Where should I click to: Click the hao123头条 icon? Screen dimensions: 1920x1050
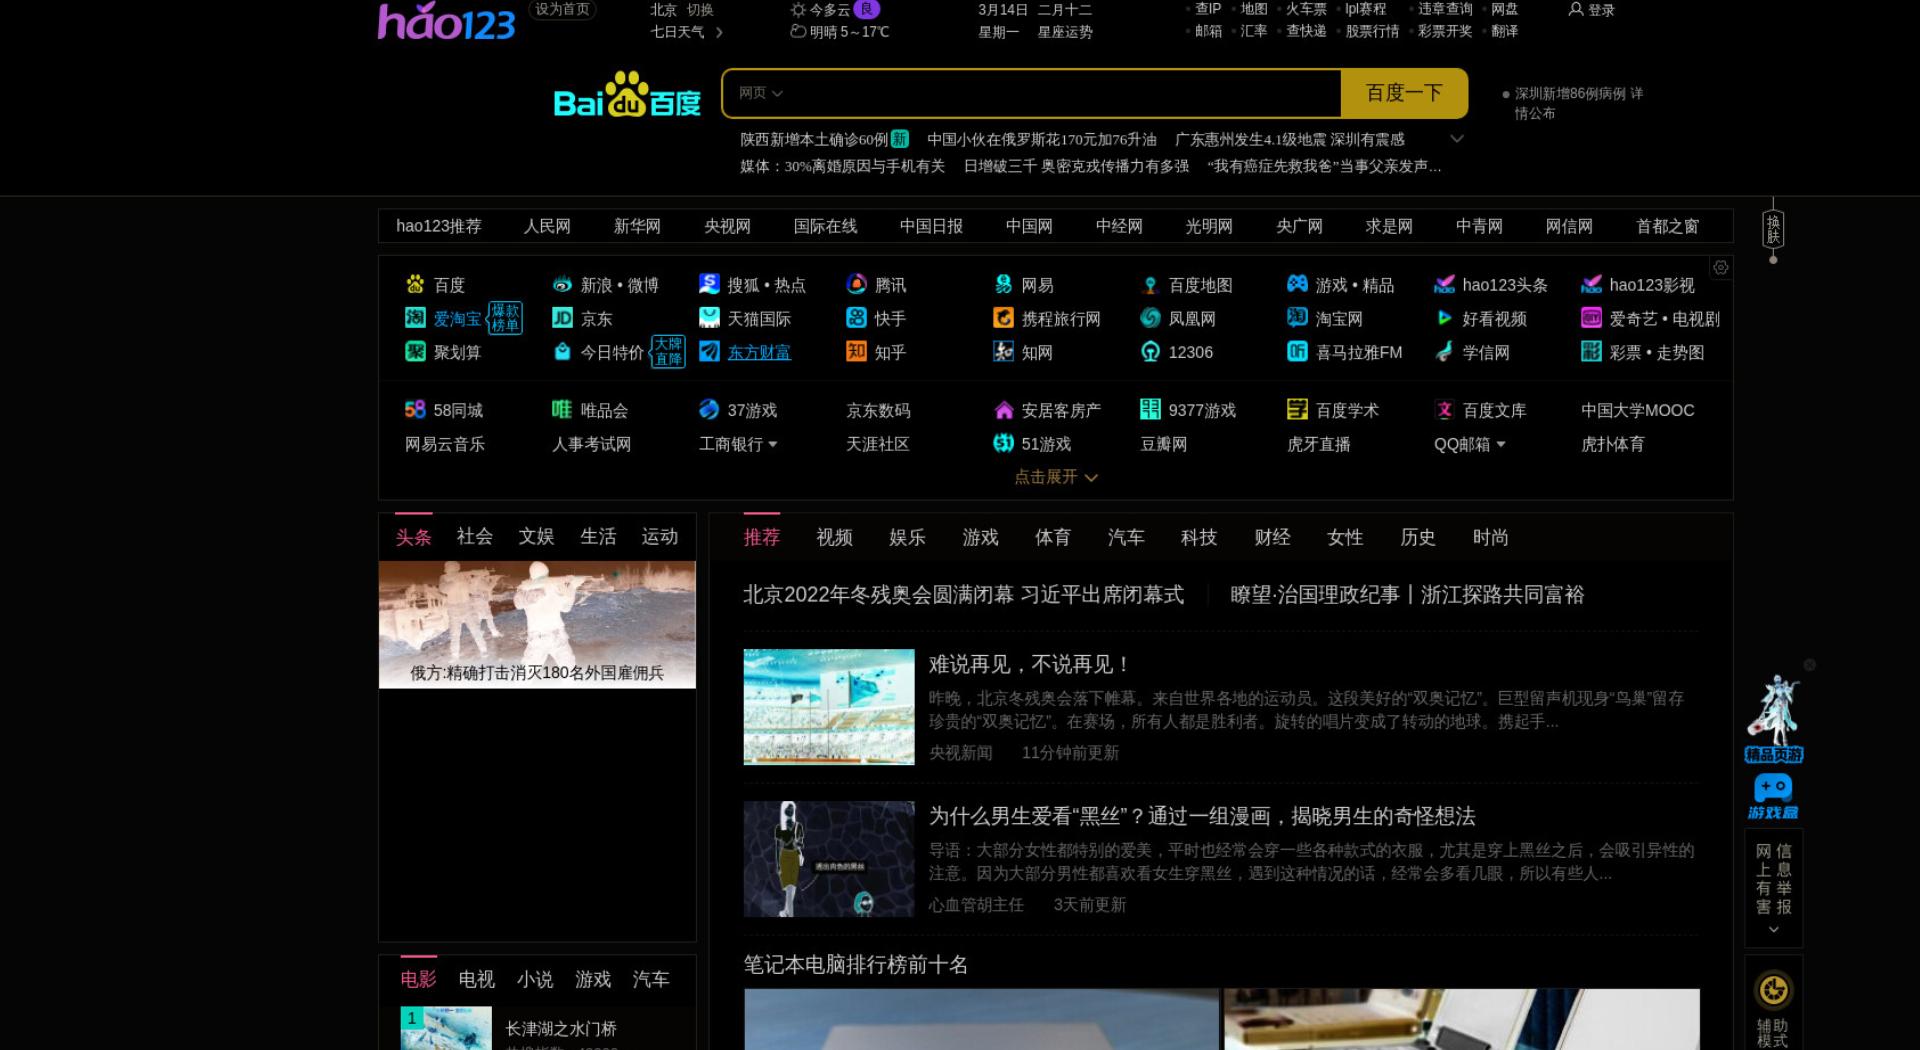coord(1444,285)
